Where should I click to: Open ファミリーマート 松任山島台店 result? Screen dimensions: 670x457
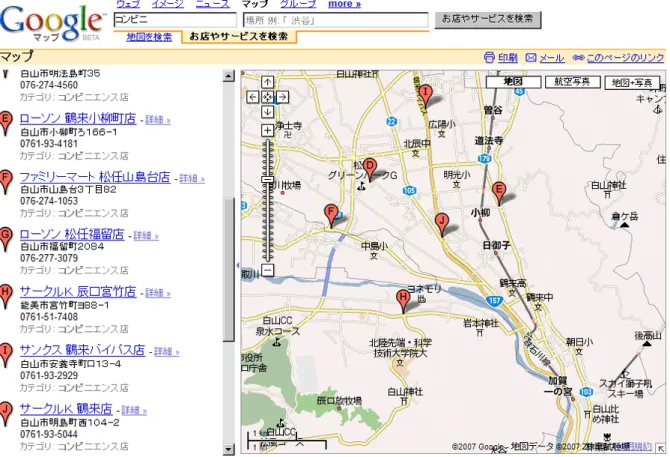95,177
